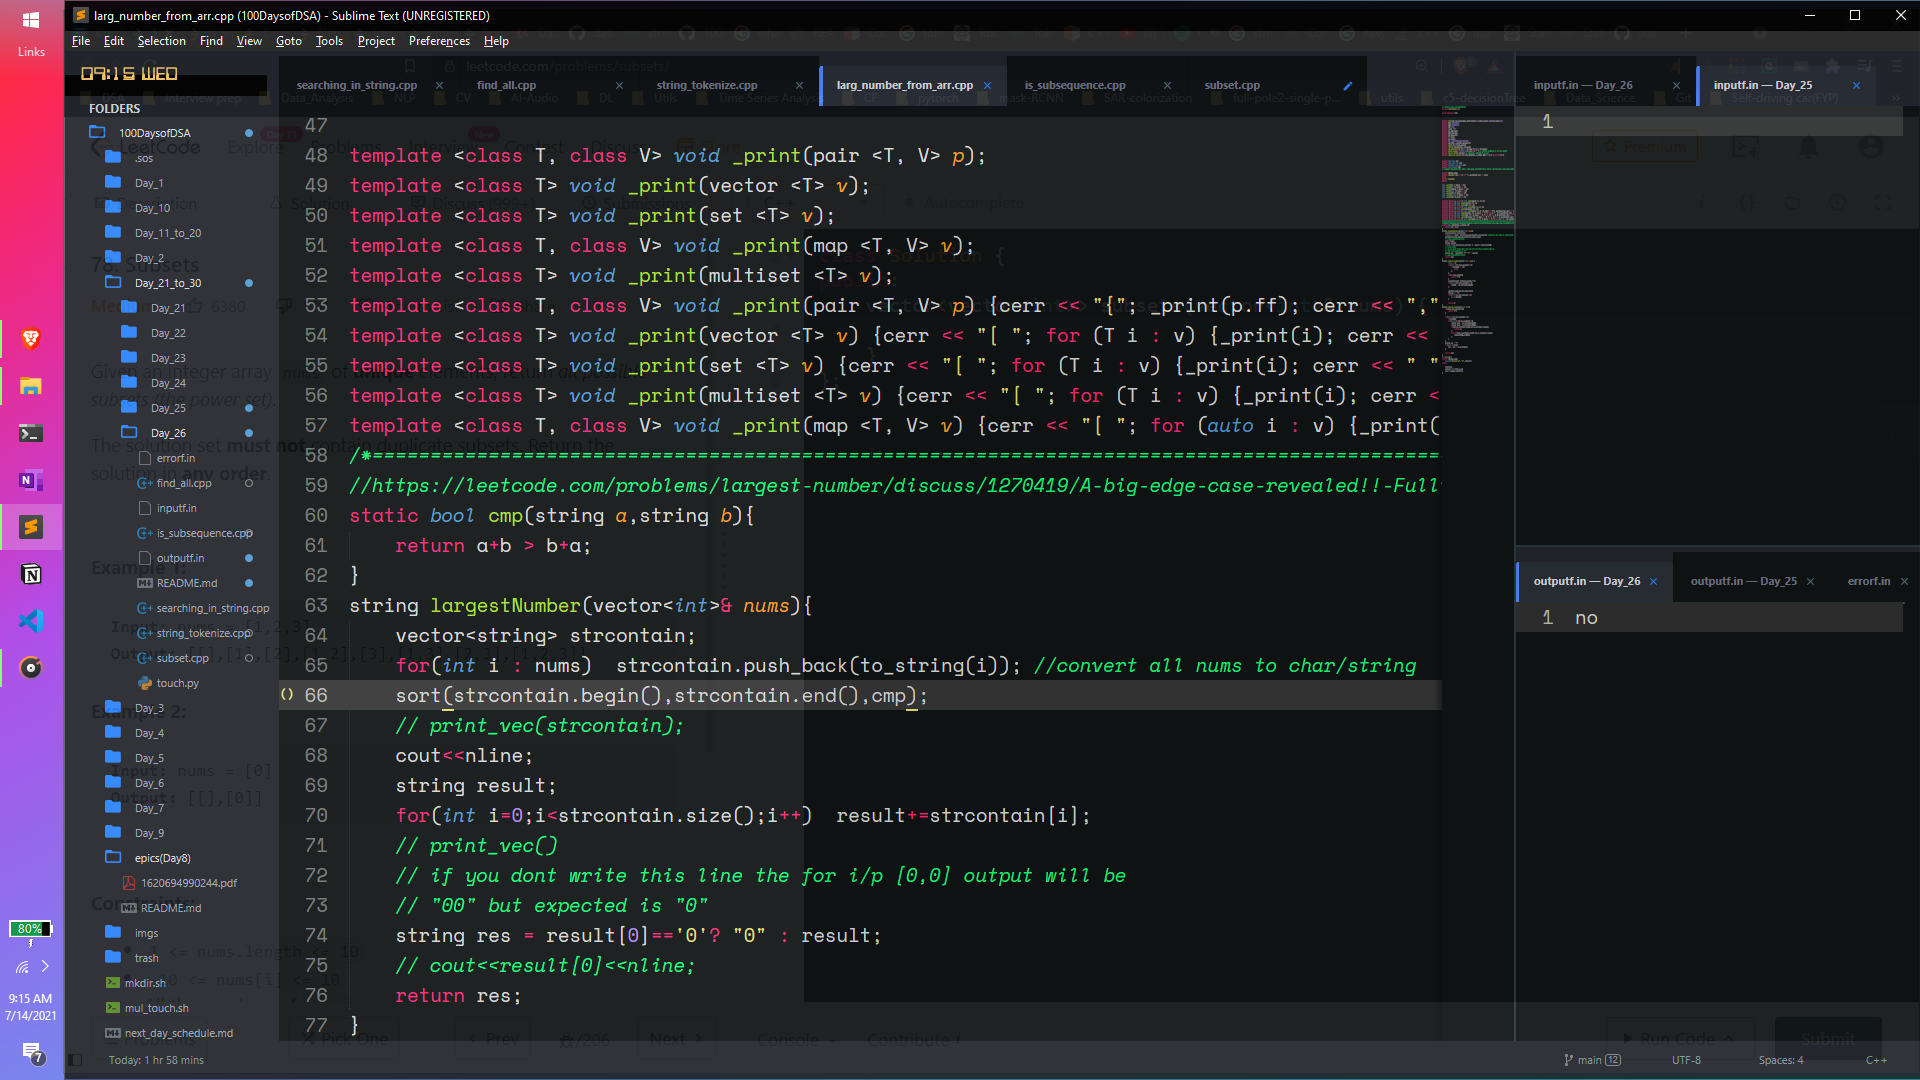Image resolution: width=1920 pixels, height=1080 pixels.
Task: Click battery 80% indicator
Action: point(30,929)
